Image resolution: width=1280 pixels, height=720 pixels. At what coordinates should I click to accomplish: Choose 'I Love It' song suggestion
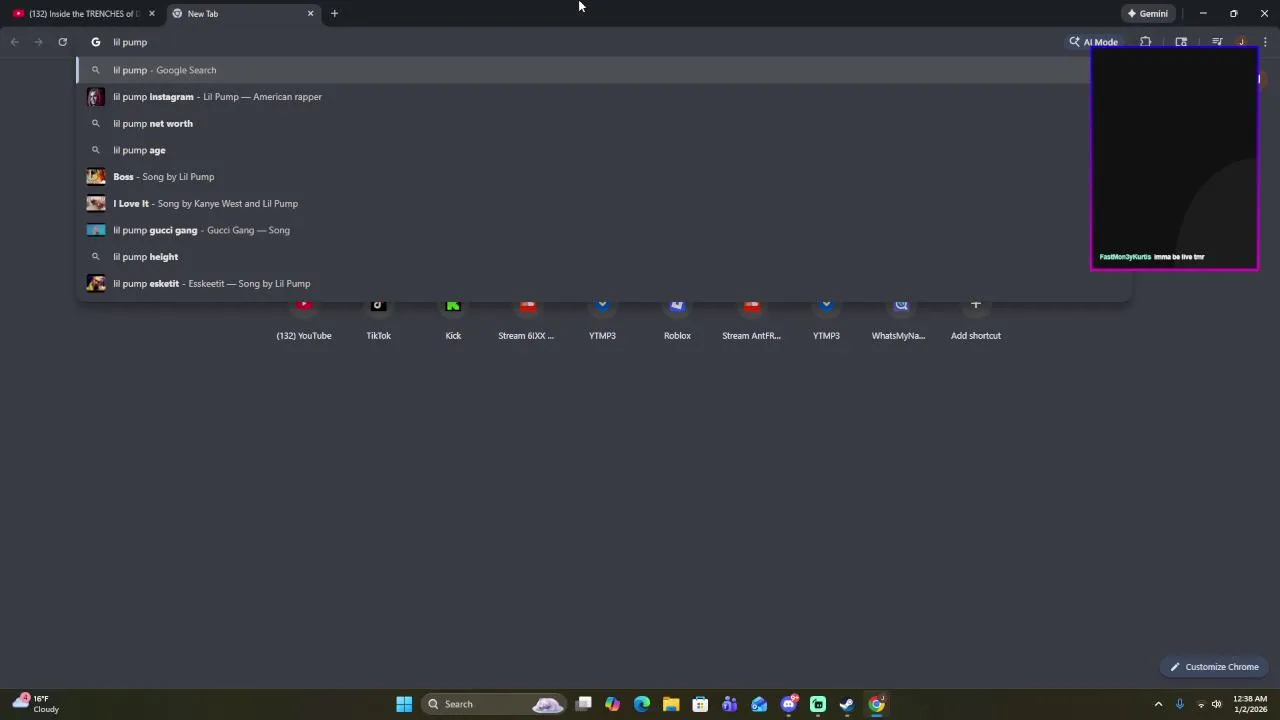pyautogui.click(x=604, y=203)
